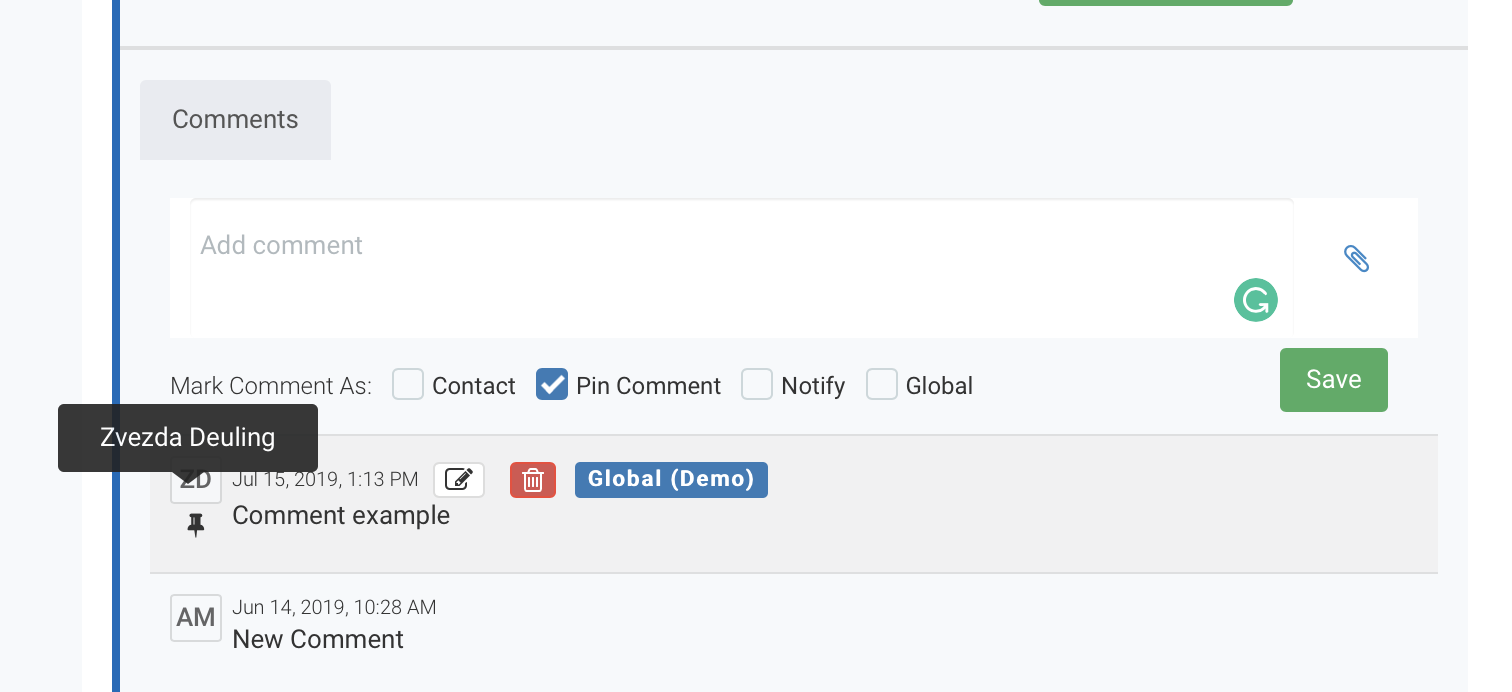Edit the 'Comment example' comment
The image size is (1512, 692).
[x=459, y=480]
